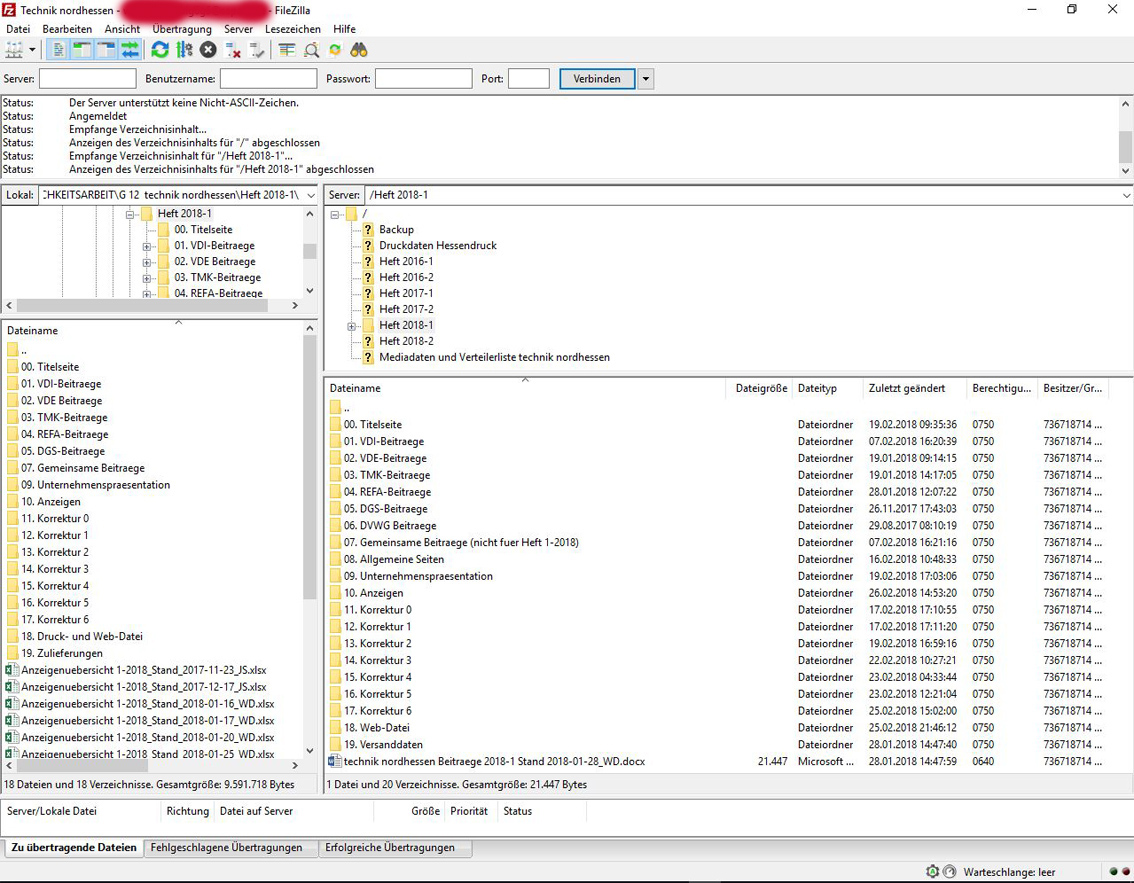Open the remote Server path dropdown
1134x883 pixels.
pos(1126,195)
